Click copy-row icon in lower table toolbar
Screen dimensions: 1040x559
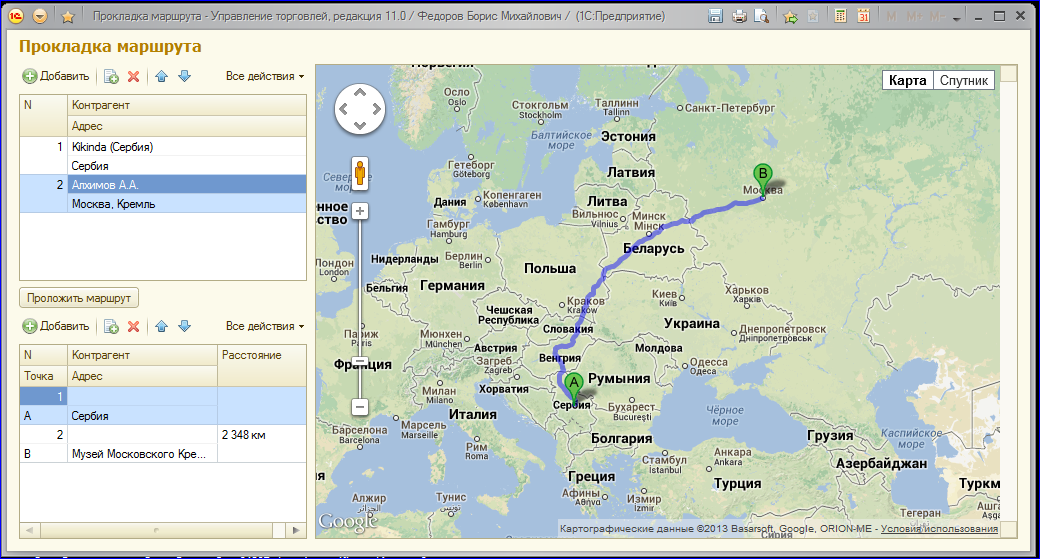(111, 326)
